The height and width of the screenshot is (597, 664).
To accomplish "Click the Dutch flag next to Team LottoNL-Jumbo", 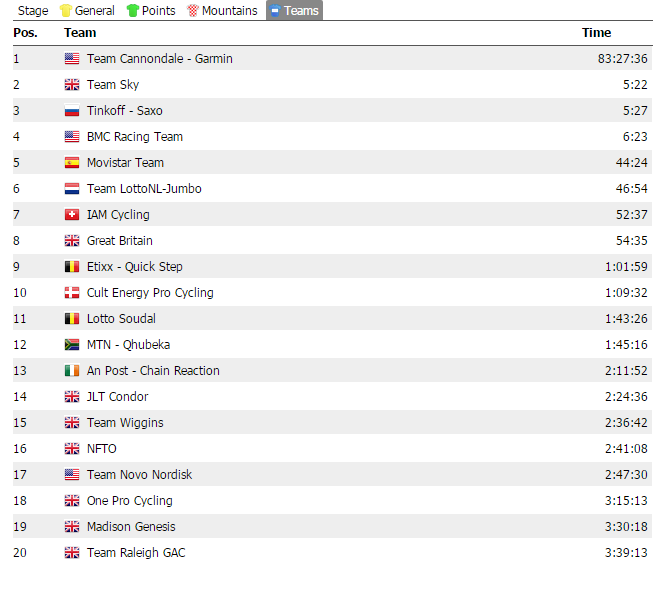I will pos(72,188).
